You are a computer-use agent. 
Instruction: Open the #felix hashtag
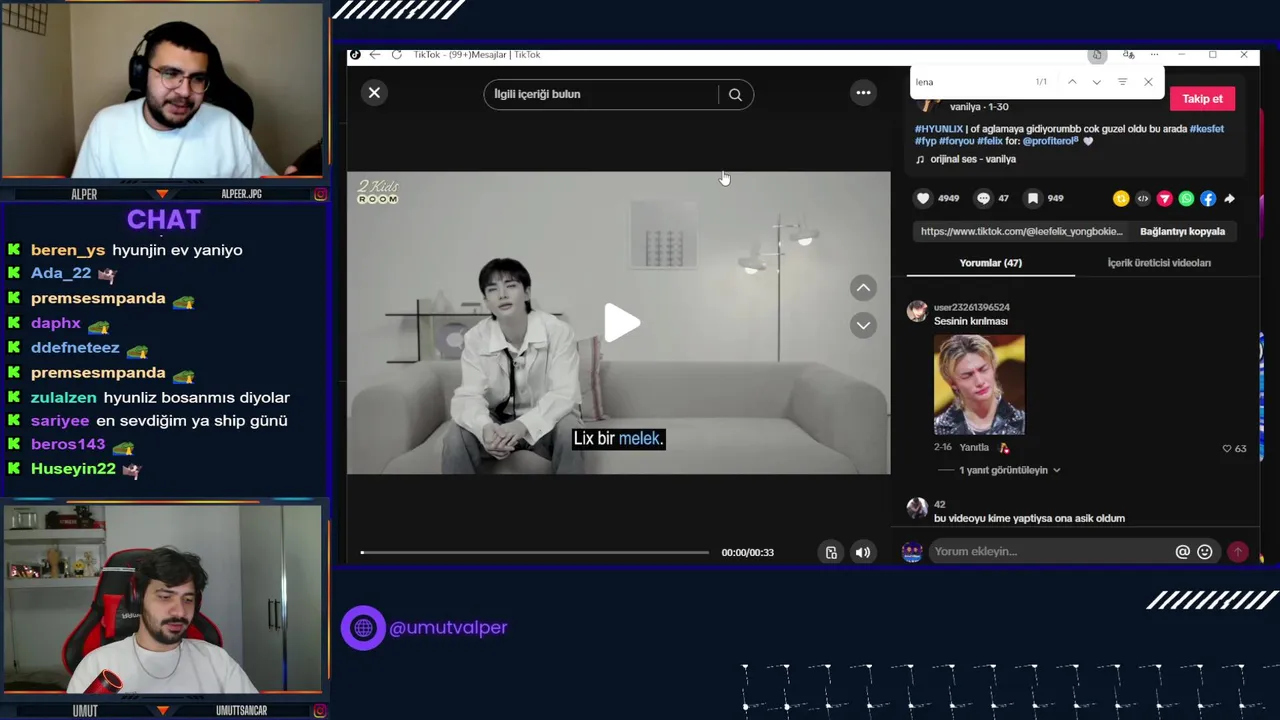point(990,142)
